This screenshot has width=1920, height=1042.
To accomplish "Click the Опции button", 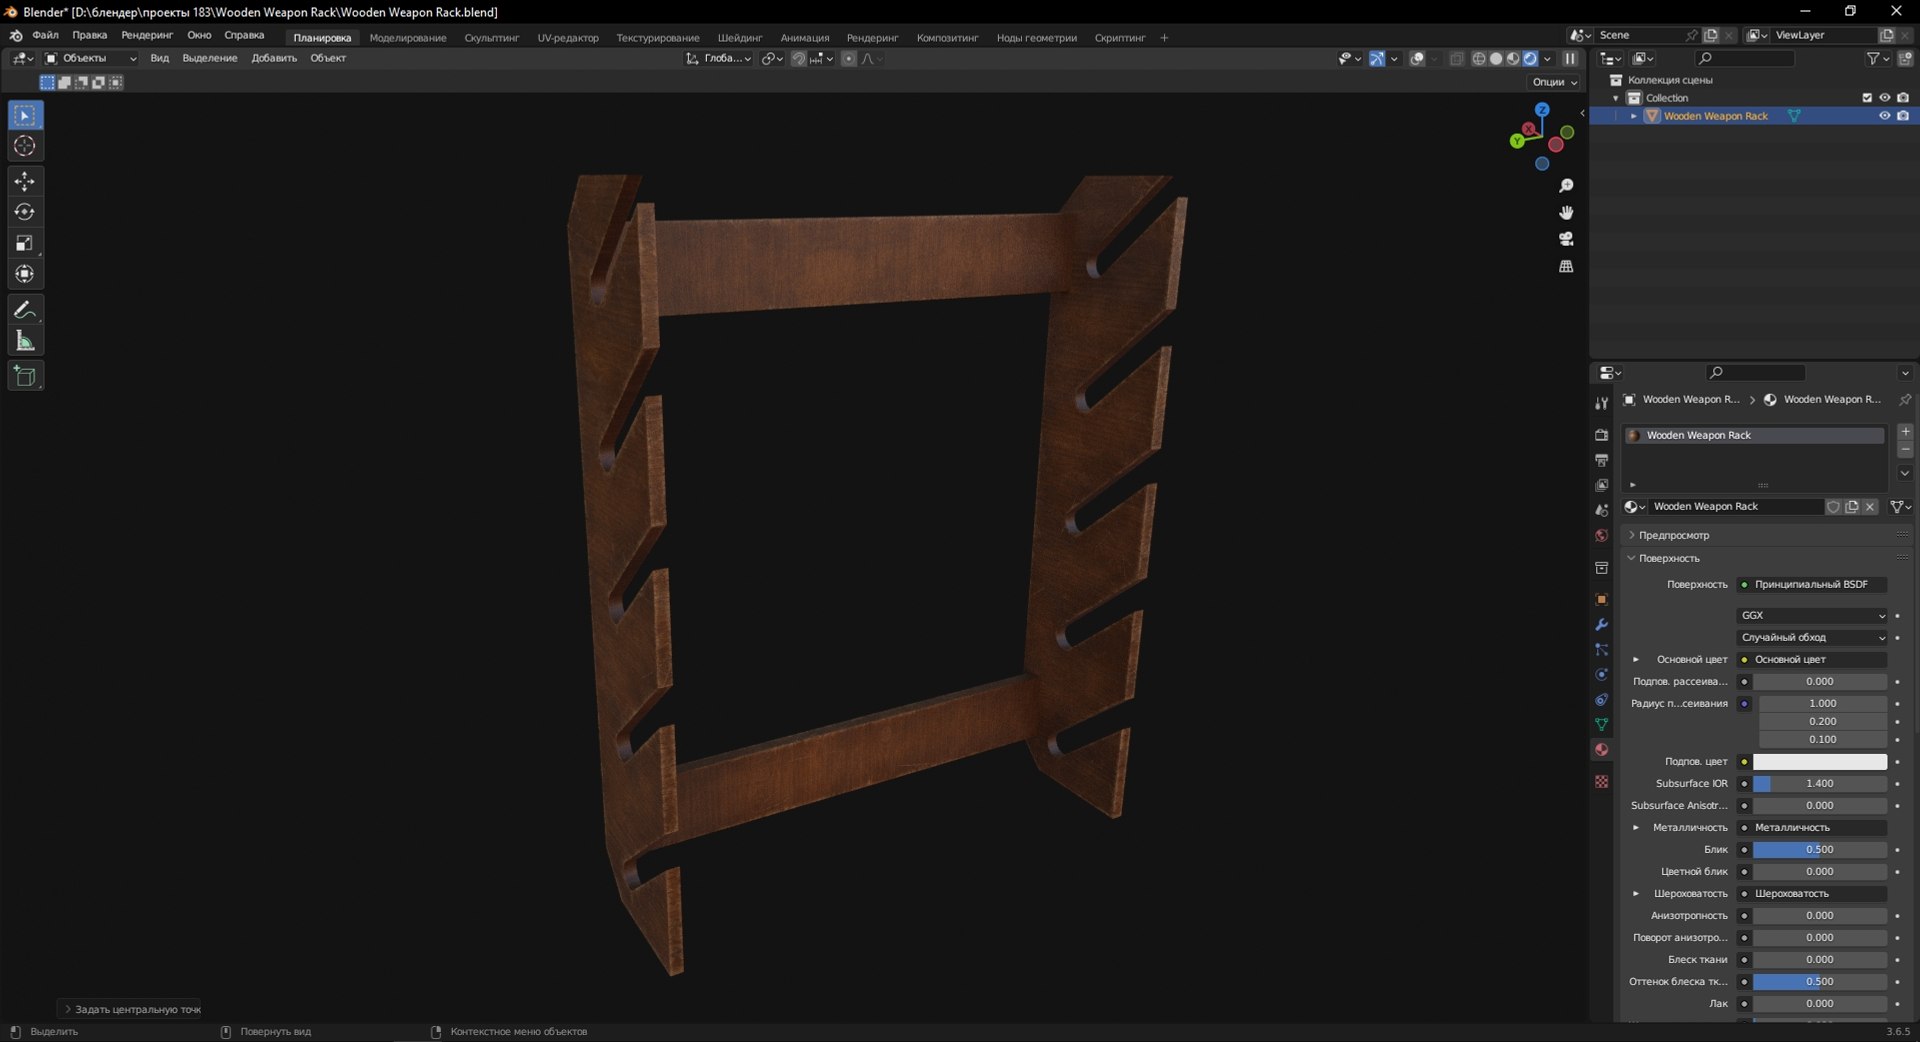I will pos(1554,82).
